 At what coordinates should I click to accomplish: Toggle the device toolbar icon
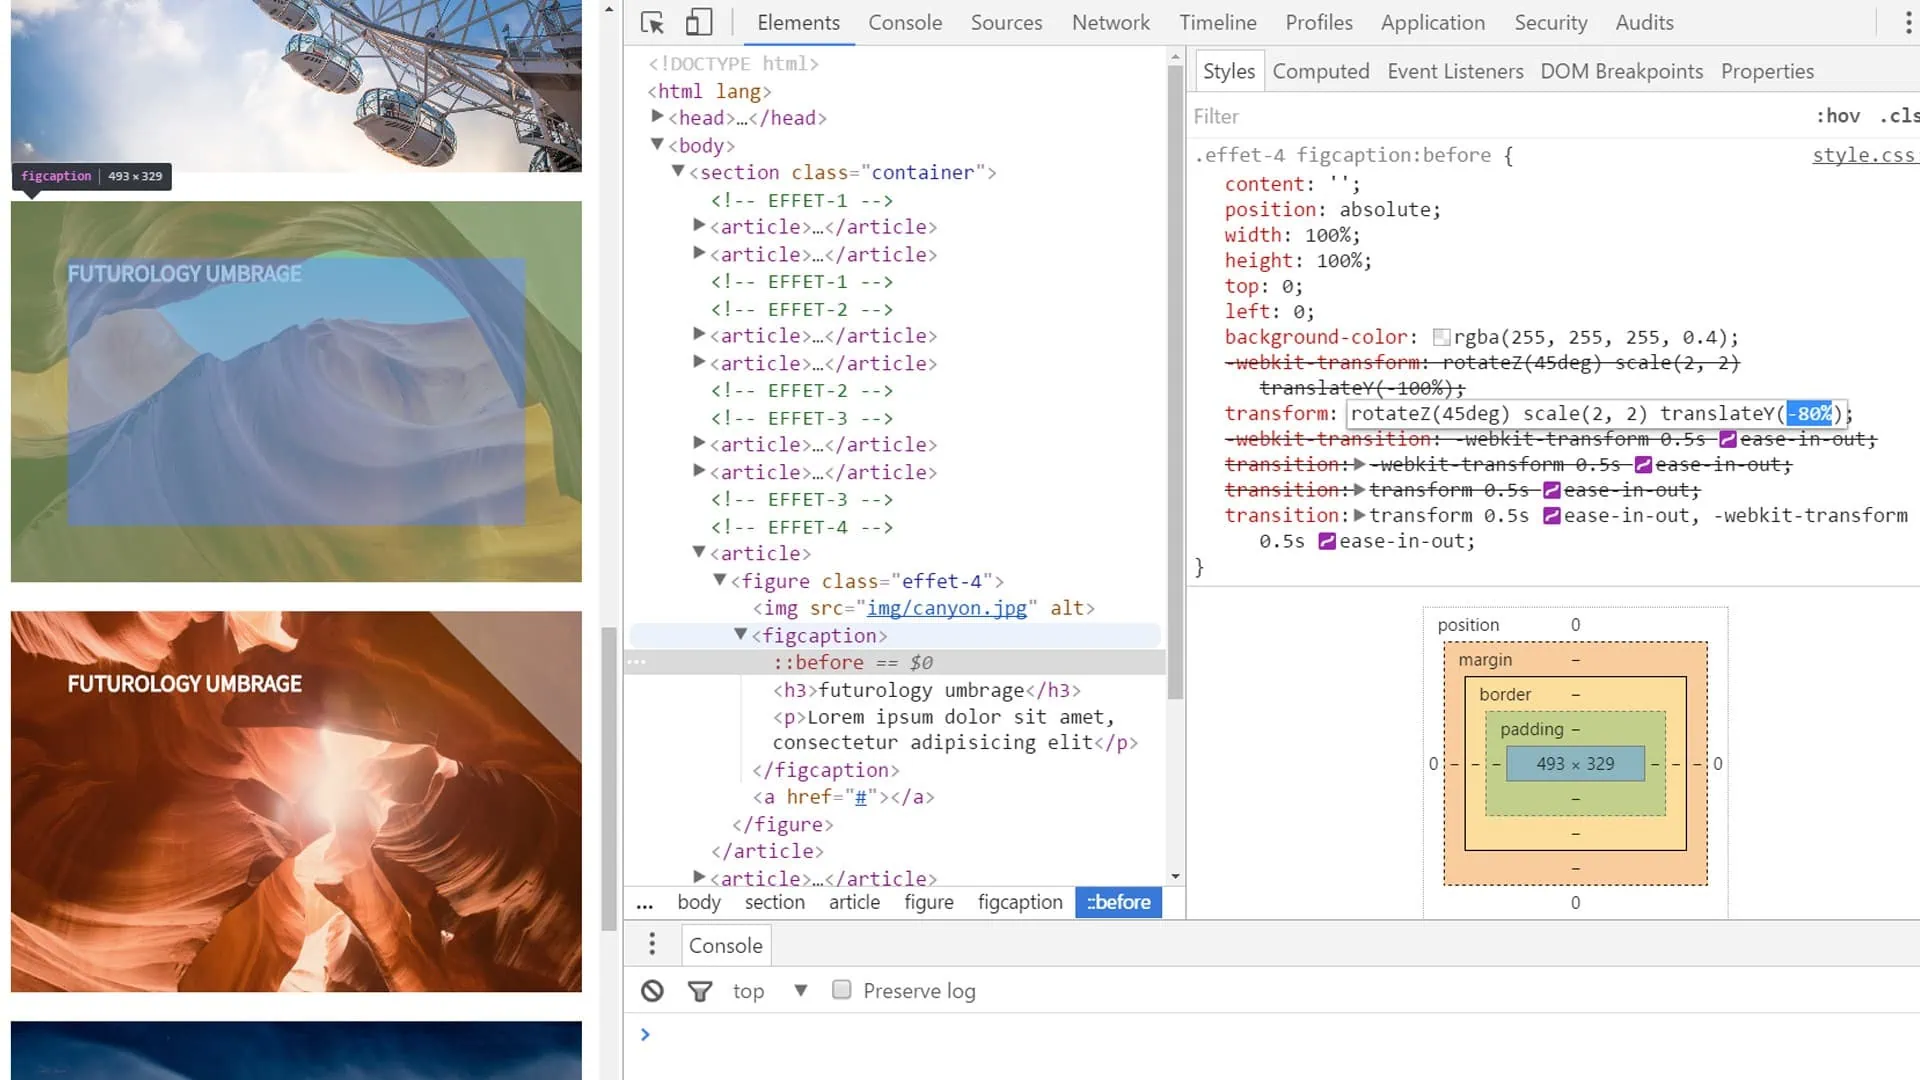coord(699,23)
